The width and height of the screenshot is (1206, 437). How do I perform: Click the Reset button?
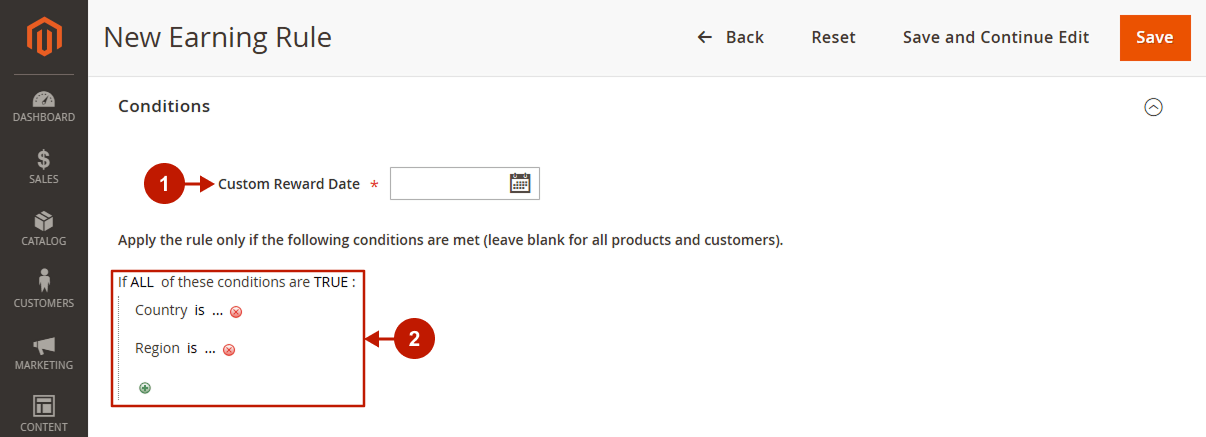833,37
